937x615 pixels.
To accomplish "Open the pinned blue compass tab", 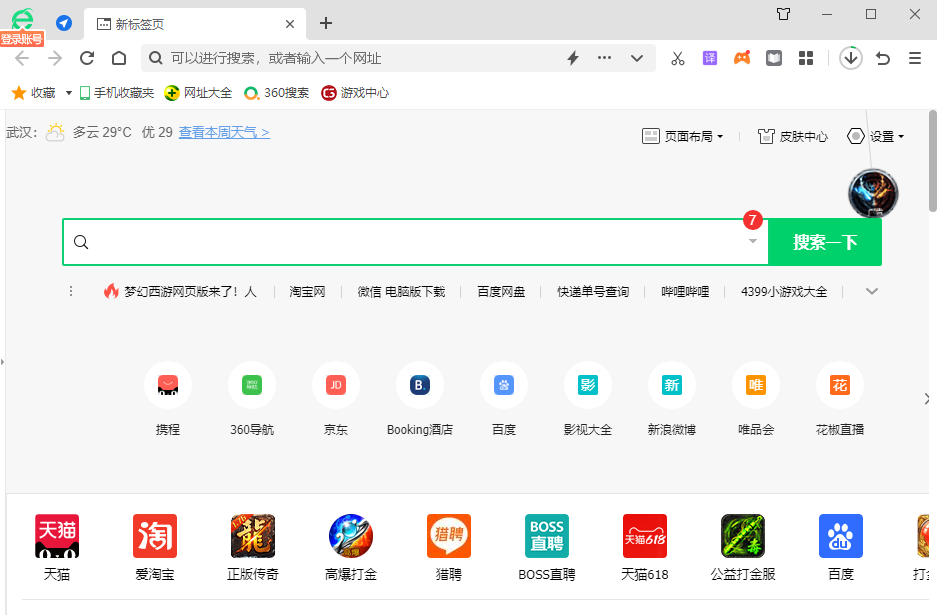I will (64, 23).
